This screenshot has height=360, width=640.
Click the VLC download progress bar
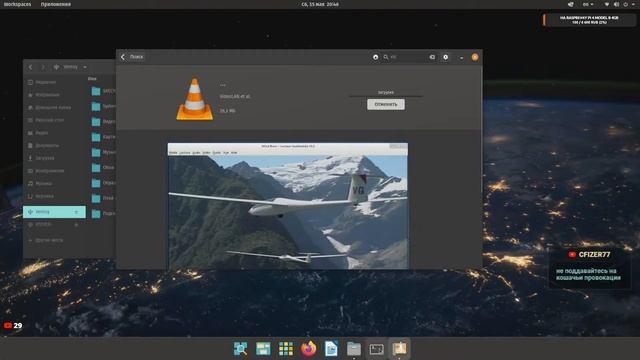pyautogui.click(x=386, y=96)
